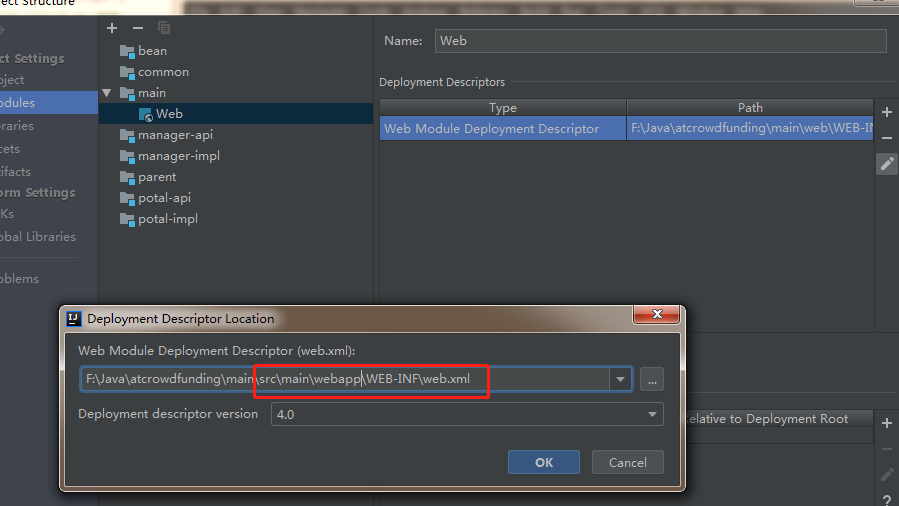Select the manager-impl module

[179, 156]
